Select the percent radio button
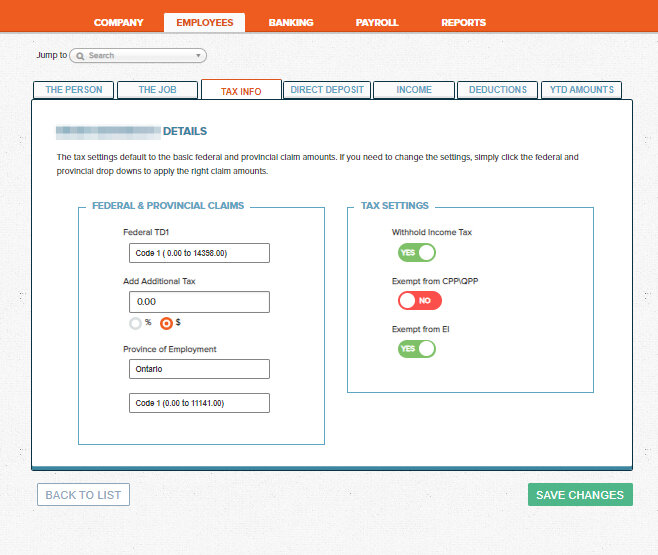 [x=135, y=323]
